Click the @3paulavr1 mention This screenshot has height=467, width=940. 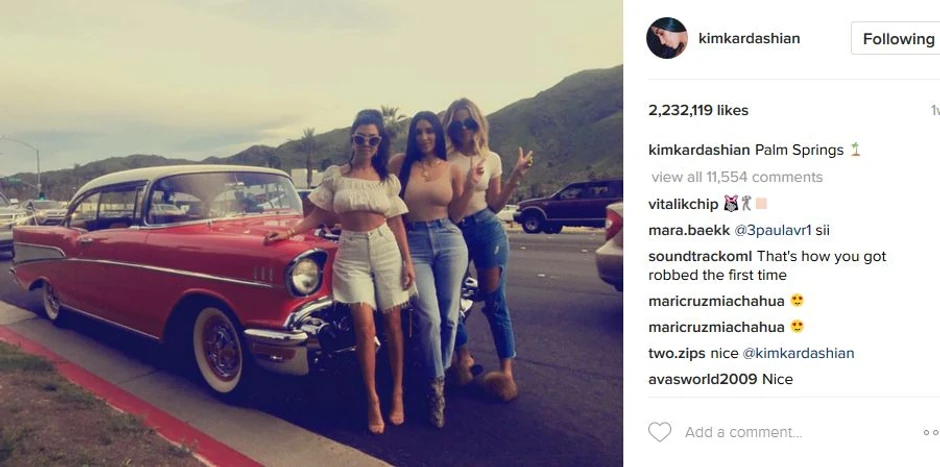pos(773,231)
